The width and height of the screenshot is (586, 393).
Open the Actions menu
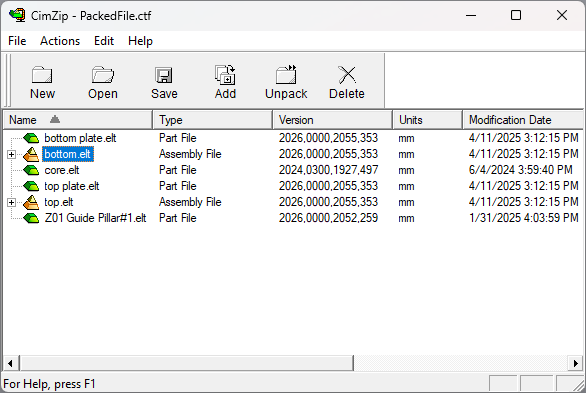tap(60, 41)
